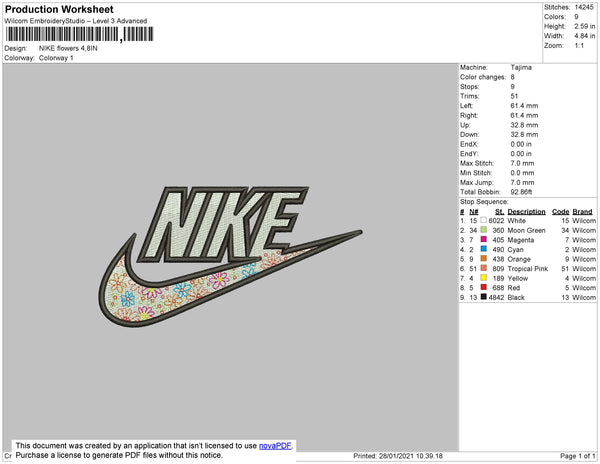Click the Height value '2.59 in'
This screenshot has width=600, height=464.
pos(584,26)
